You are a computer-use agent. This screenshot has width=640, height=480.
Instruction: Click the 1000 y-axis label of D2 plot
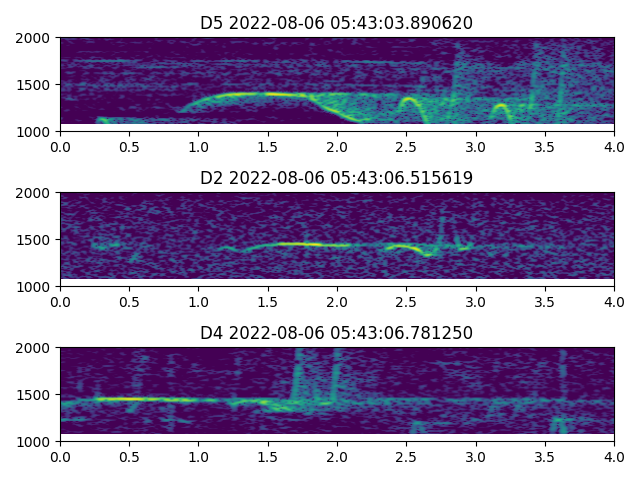click(35, 286)
